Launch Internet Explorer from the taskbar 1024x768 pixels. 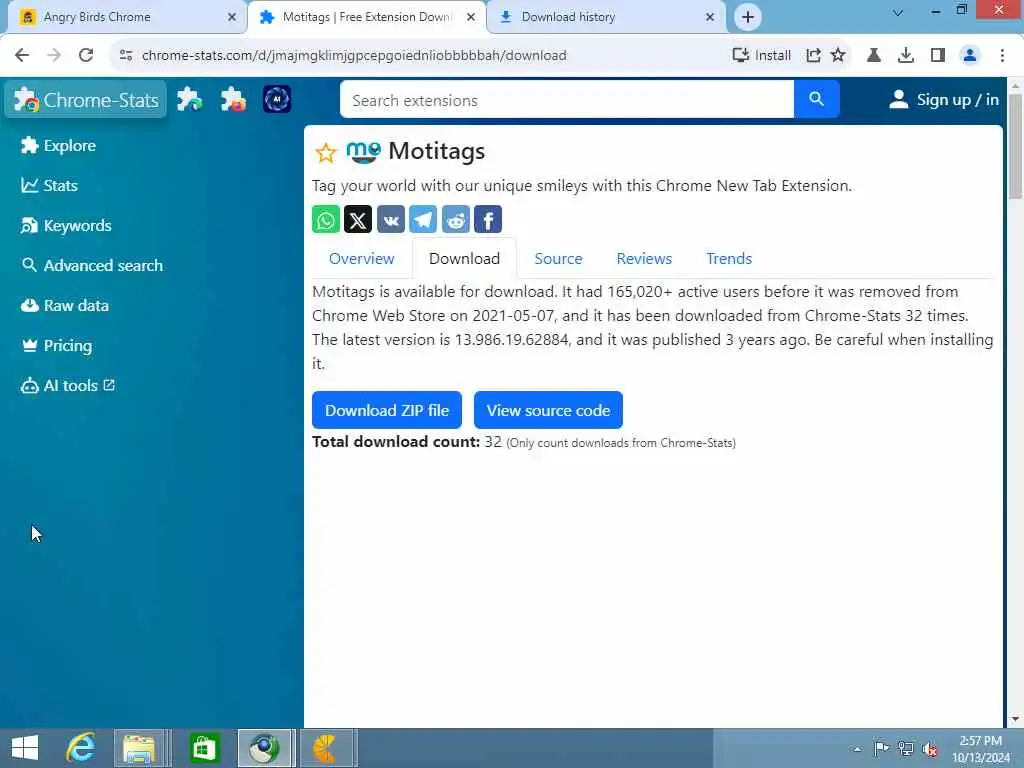pos(81,748)
